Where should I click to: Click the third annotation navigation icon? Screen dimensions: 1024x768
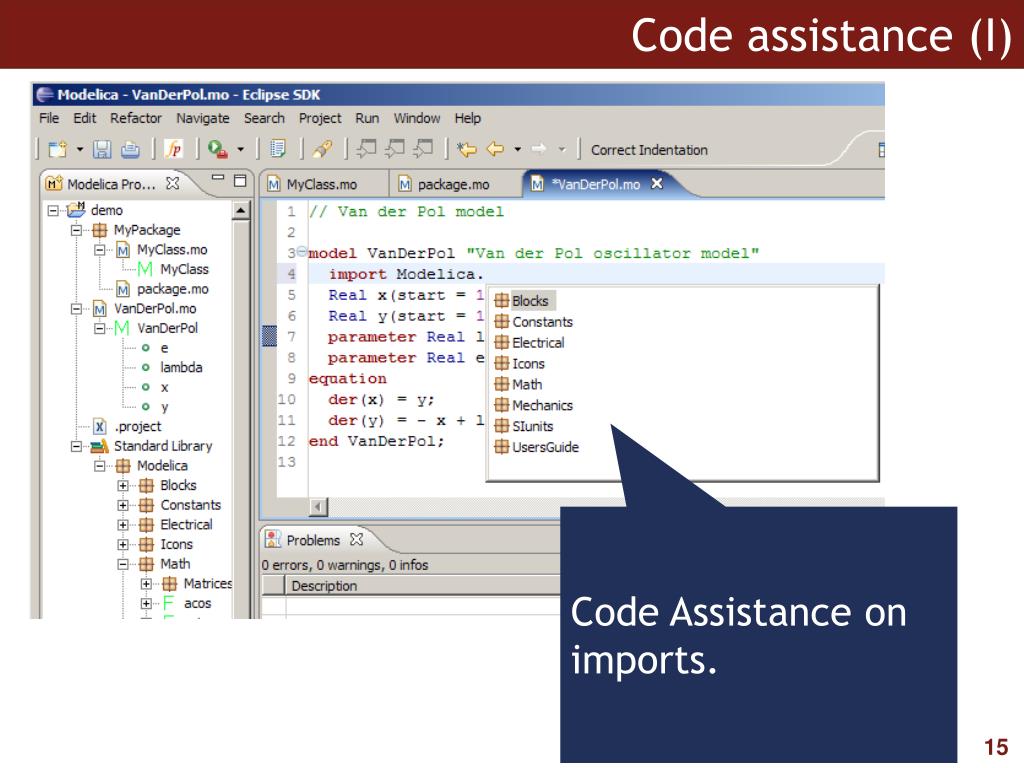pyautogui.click(x=423, y=149)
